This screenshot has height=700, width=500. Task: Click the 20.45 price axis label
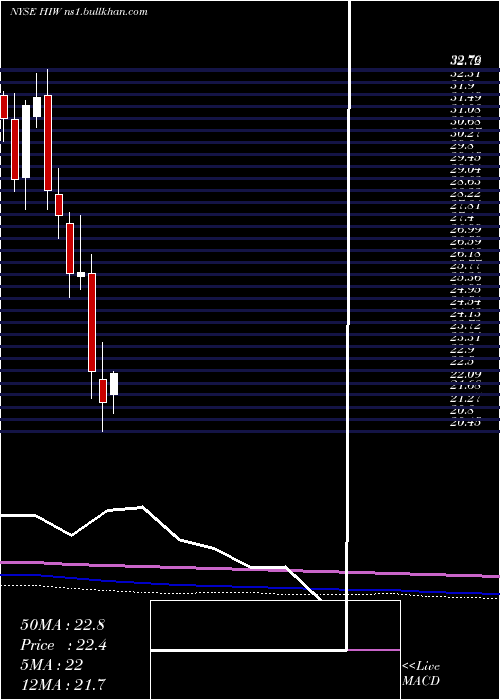pos(465,422)
